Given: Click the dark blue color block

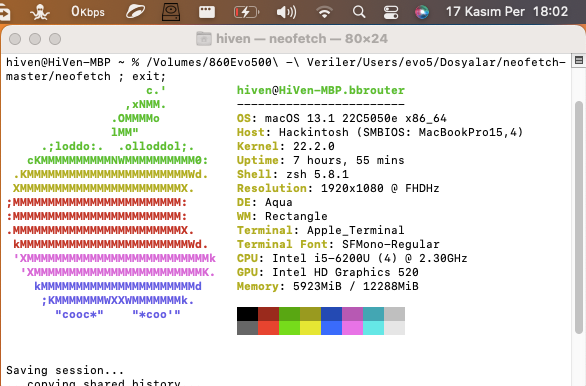Looking at the screenshot, I should (331, 314).
